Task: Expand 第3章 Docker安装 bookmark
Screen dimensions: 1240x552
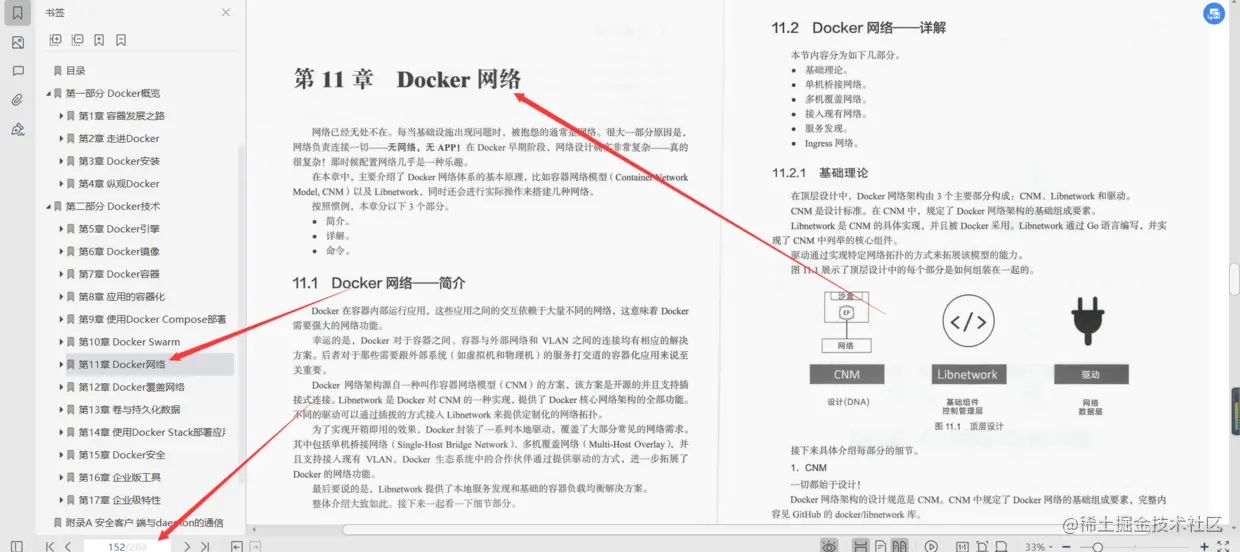Action: click(61, 161)
